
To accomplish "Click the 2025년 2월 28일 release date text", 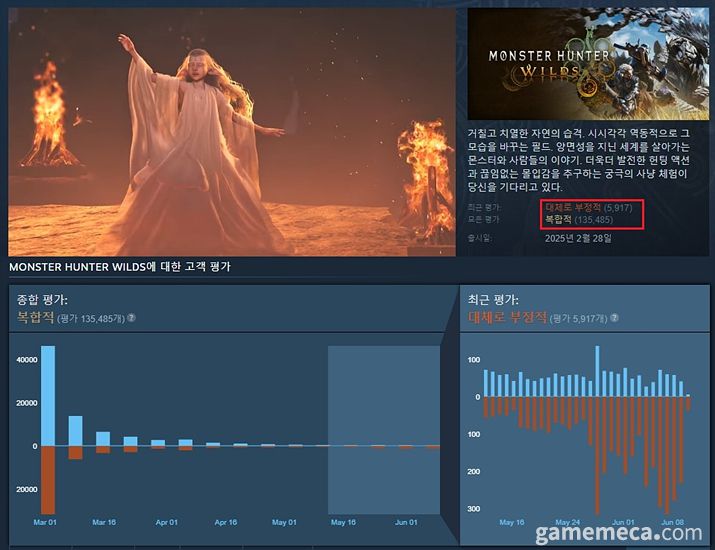I will [578, 238].
